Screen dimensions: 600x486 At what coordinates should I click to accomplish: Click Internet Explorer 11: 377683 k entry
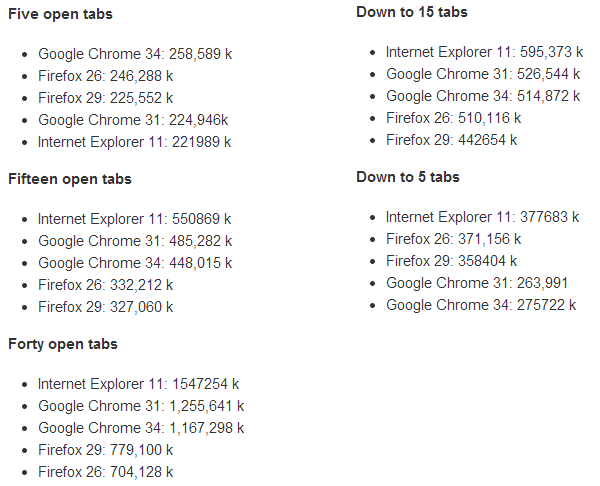tap(483, 217)
